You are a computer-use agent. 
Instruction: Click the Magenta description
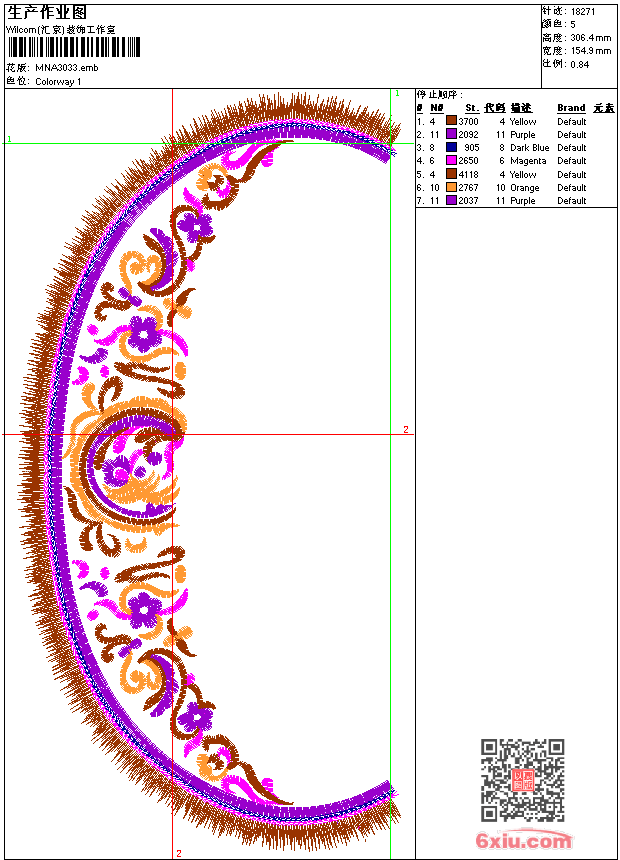click(528, 161)
